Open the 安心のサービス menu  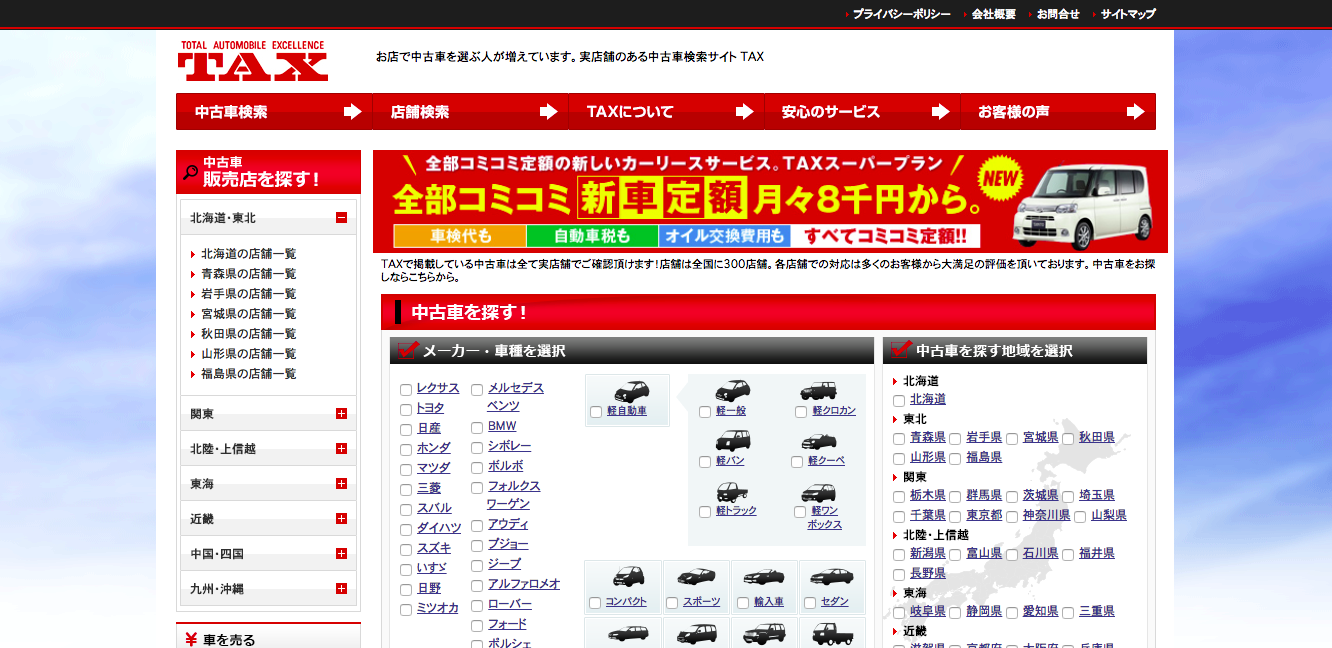tap(862, 112)
